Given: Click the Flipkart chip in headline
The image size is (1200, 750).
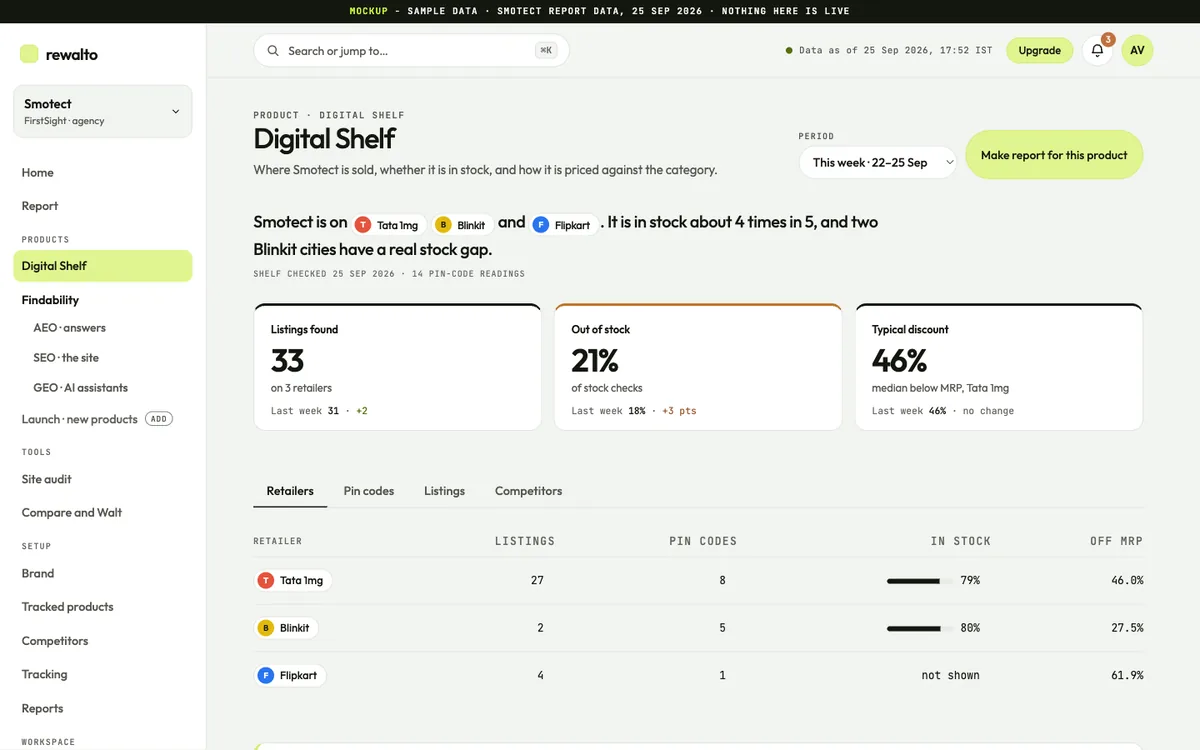Looking at the screenshot, I should 564,225.
